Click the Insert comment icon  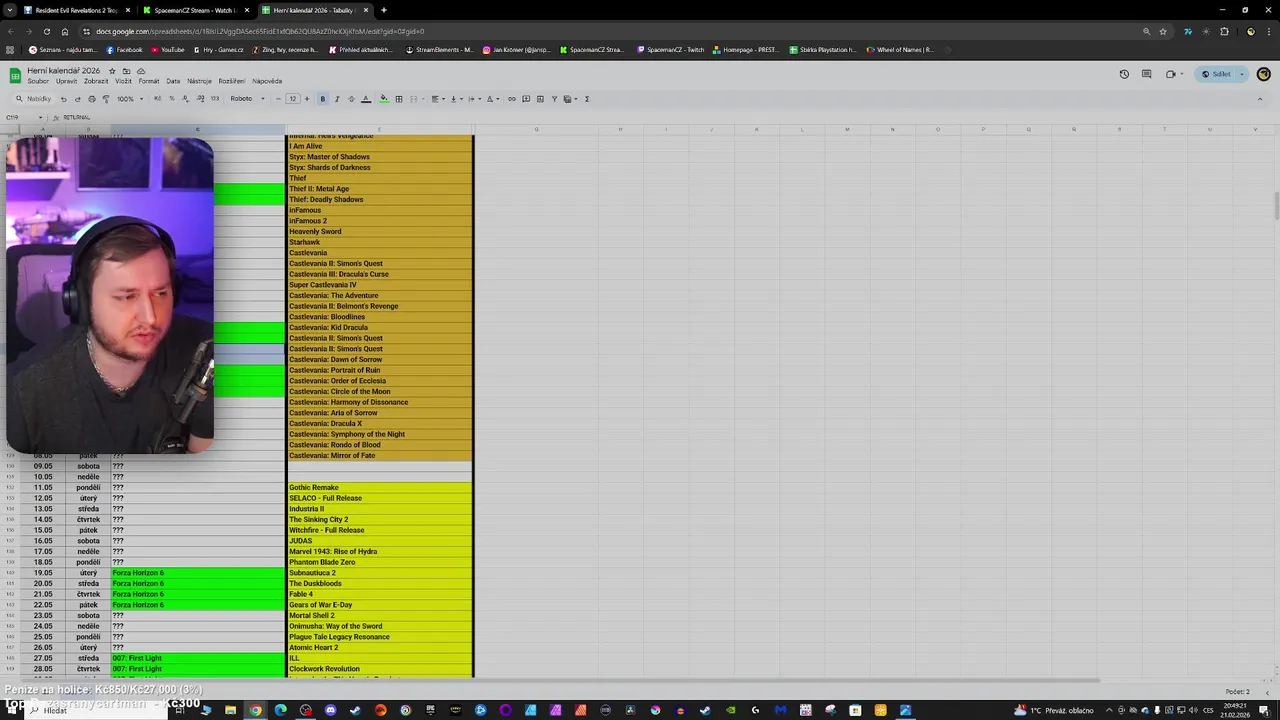pos(526,99)
